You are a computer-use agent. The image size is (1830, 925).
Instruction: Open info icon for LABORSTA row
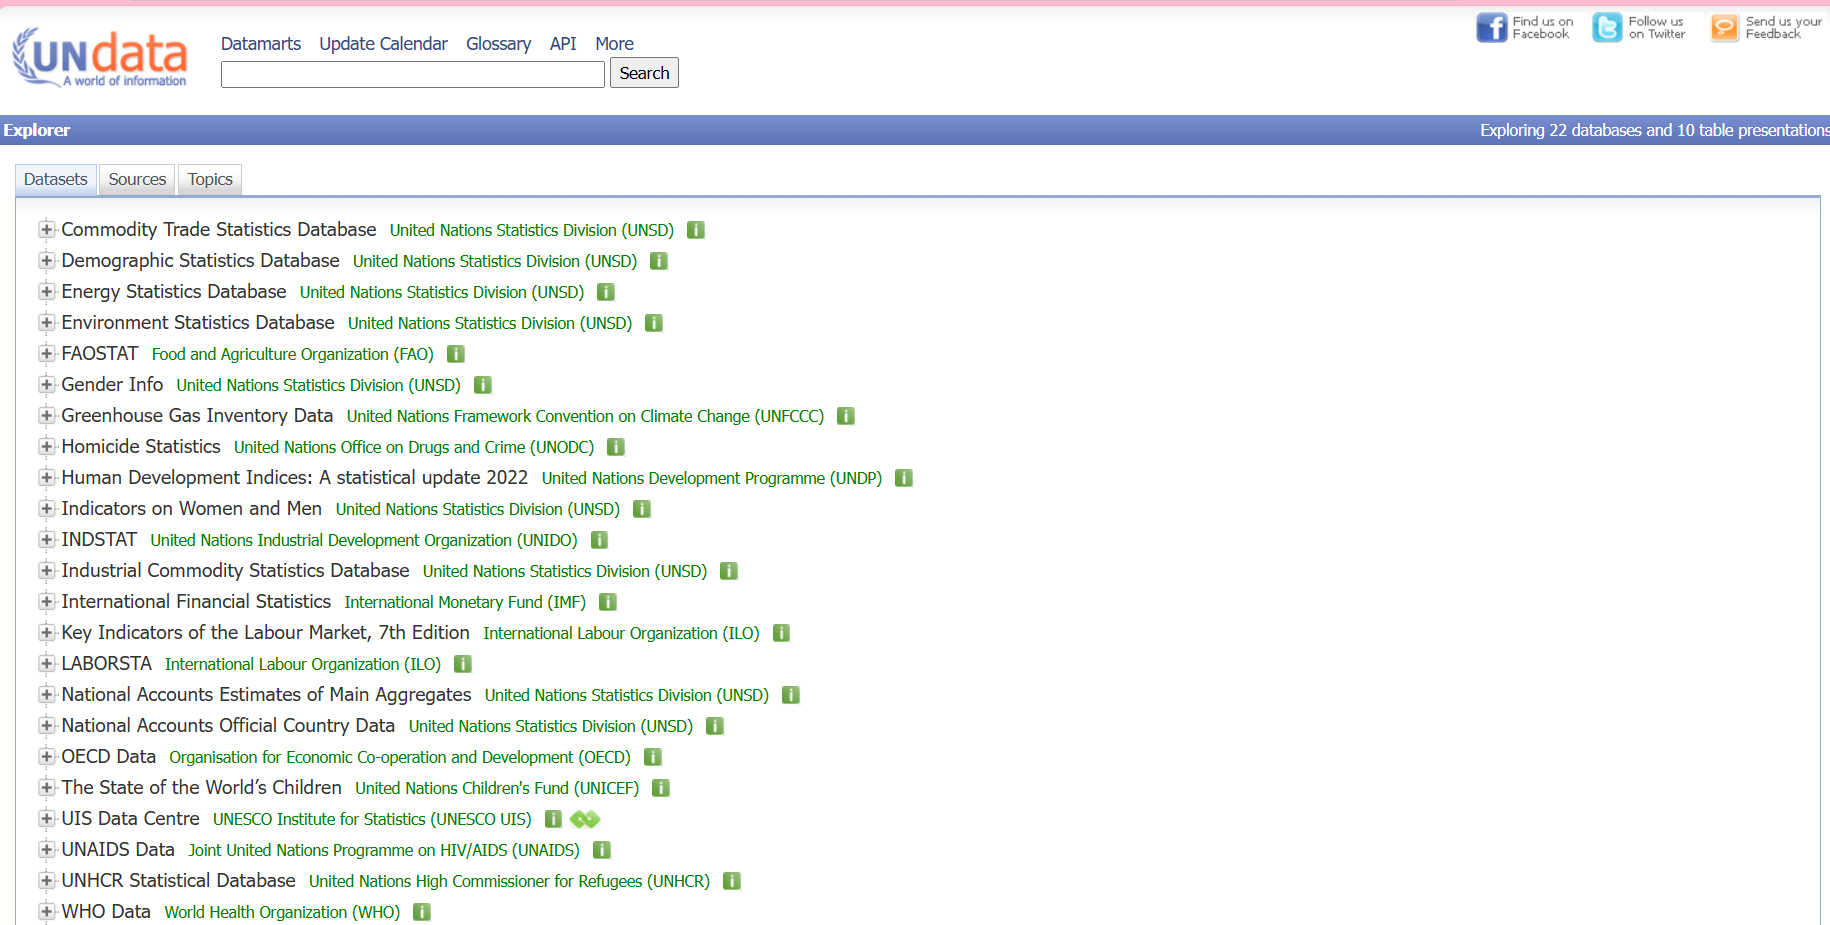[x=463, y=664]
